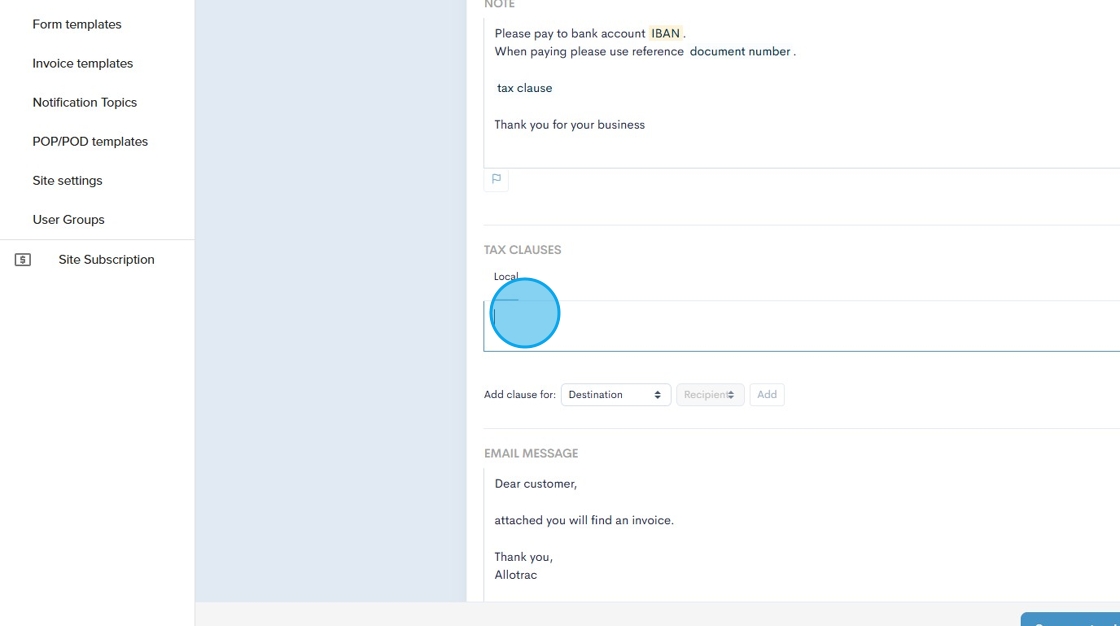Go to Invoice templates

83,63
